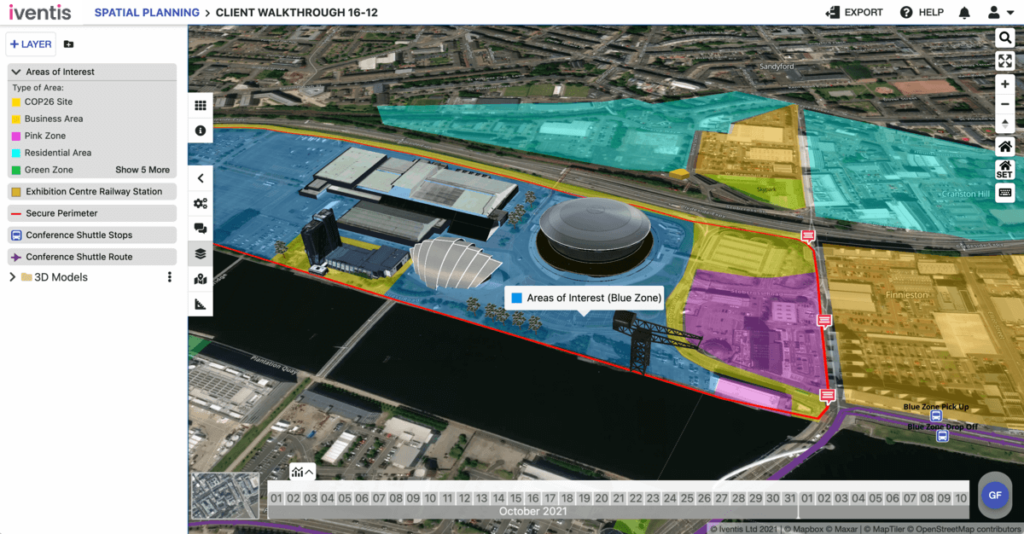Reset map to home view
Screen dimensions: 1024x534
[1005, 146]
